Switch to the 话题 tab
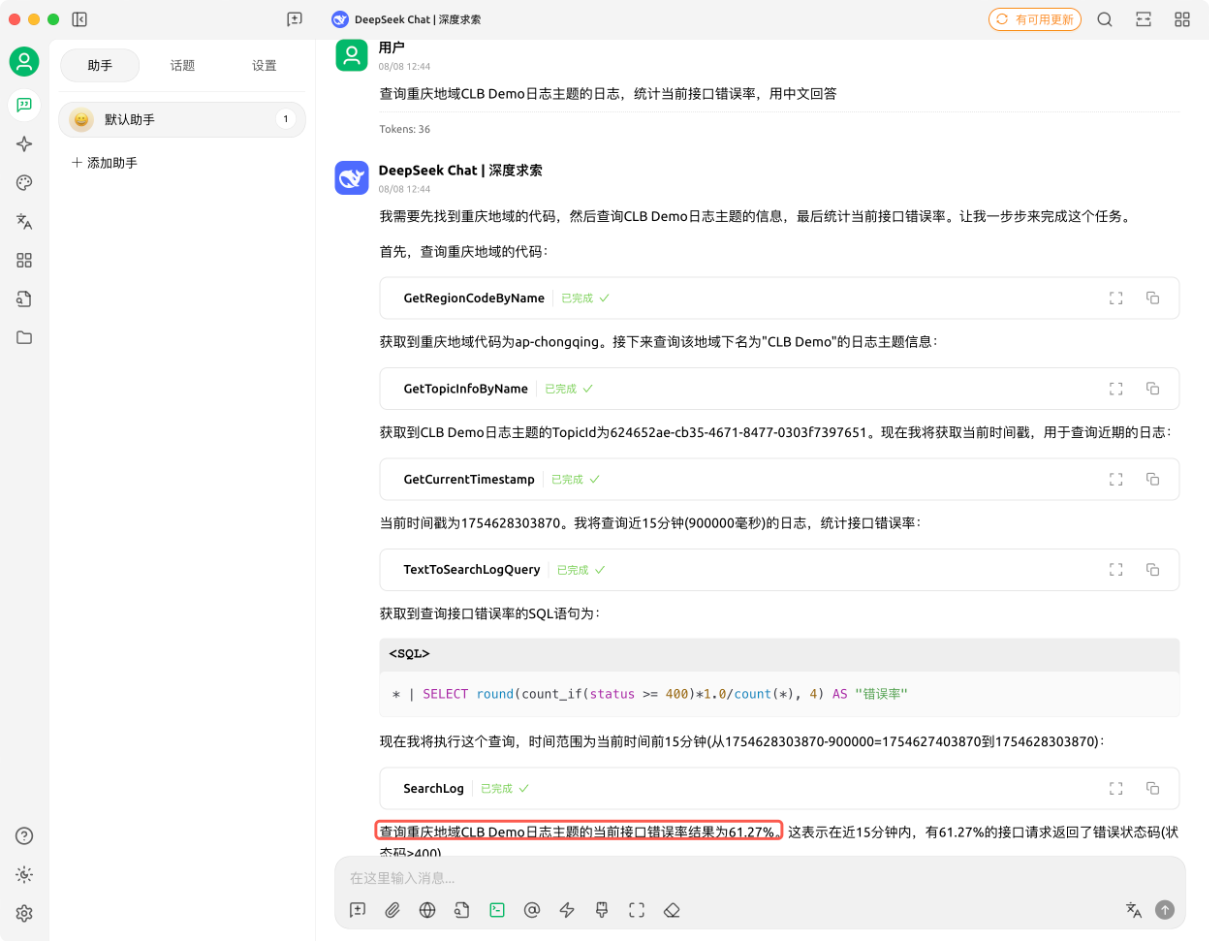Viewport: 1209px width, 941px height. tap(182, 66)
